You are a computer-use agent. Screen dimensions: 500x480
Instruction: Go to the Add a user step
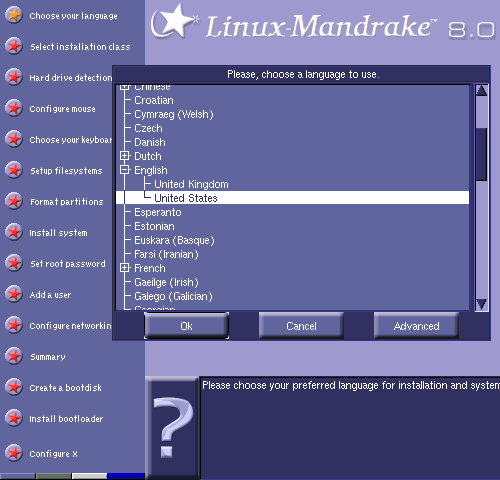50,295
